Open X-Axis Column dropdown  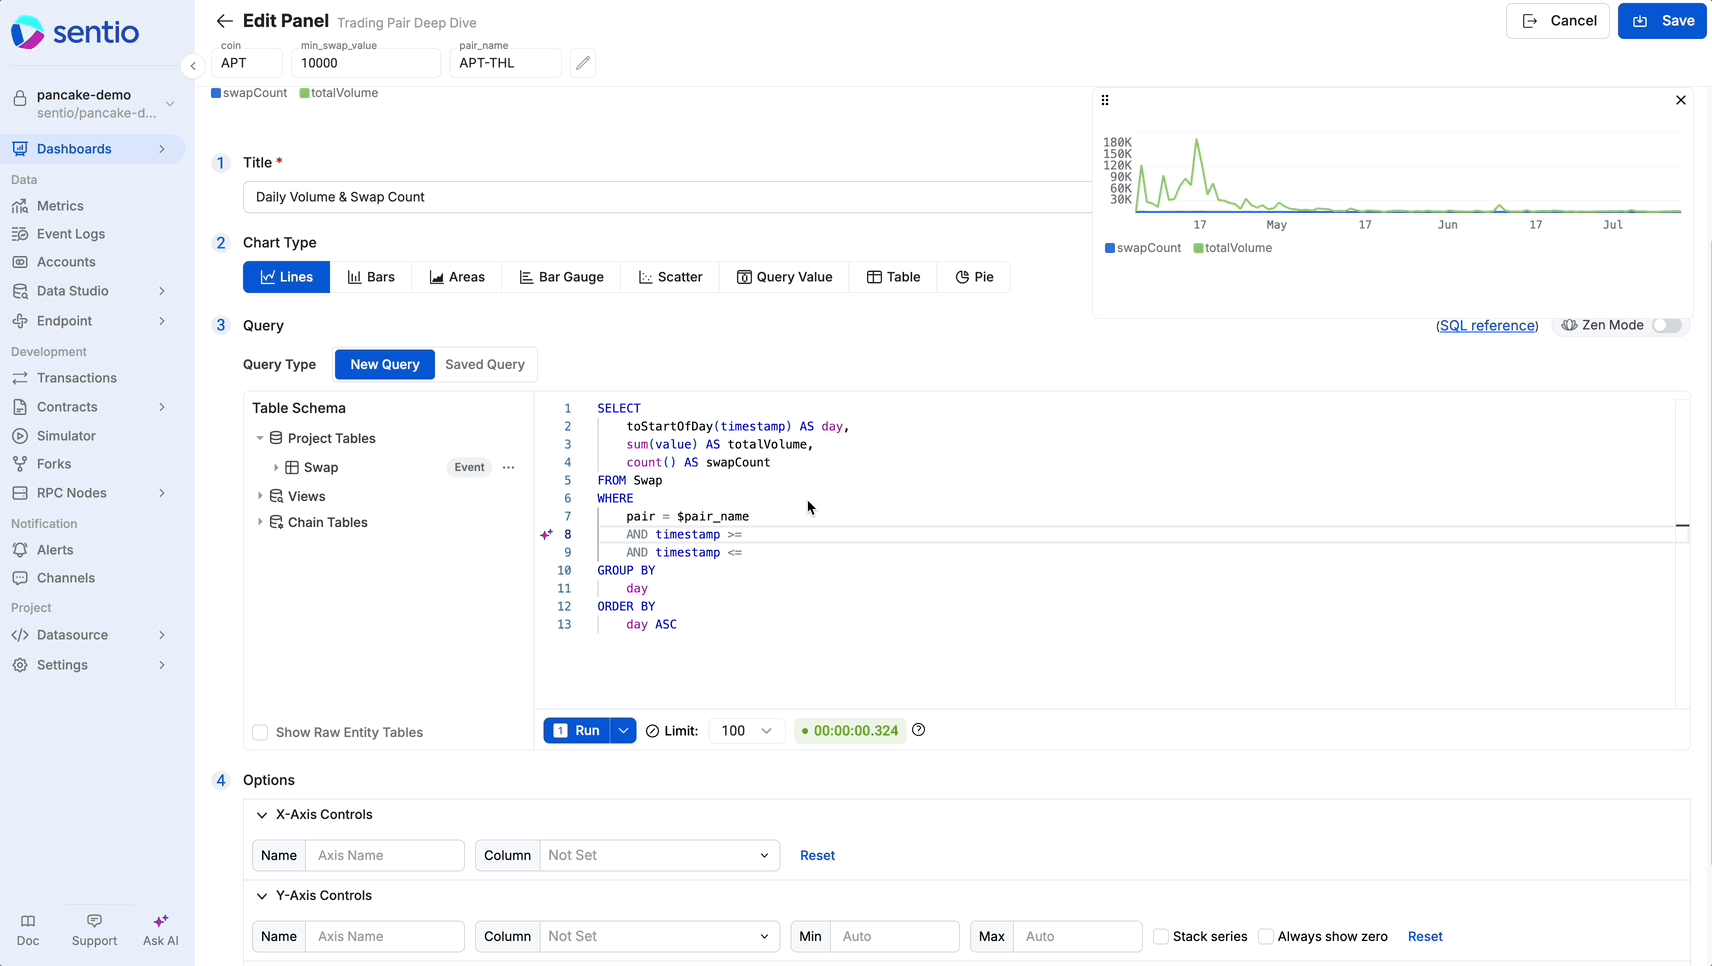[659, 855]
